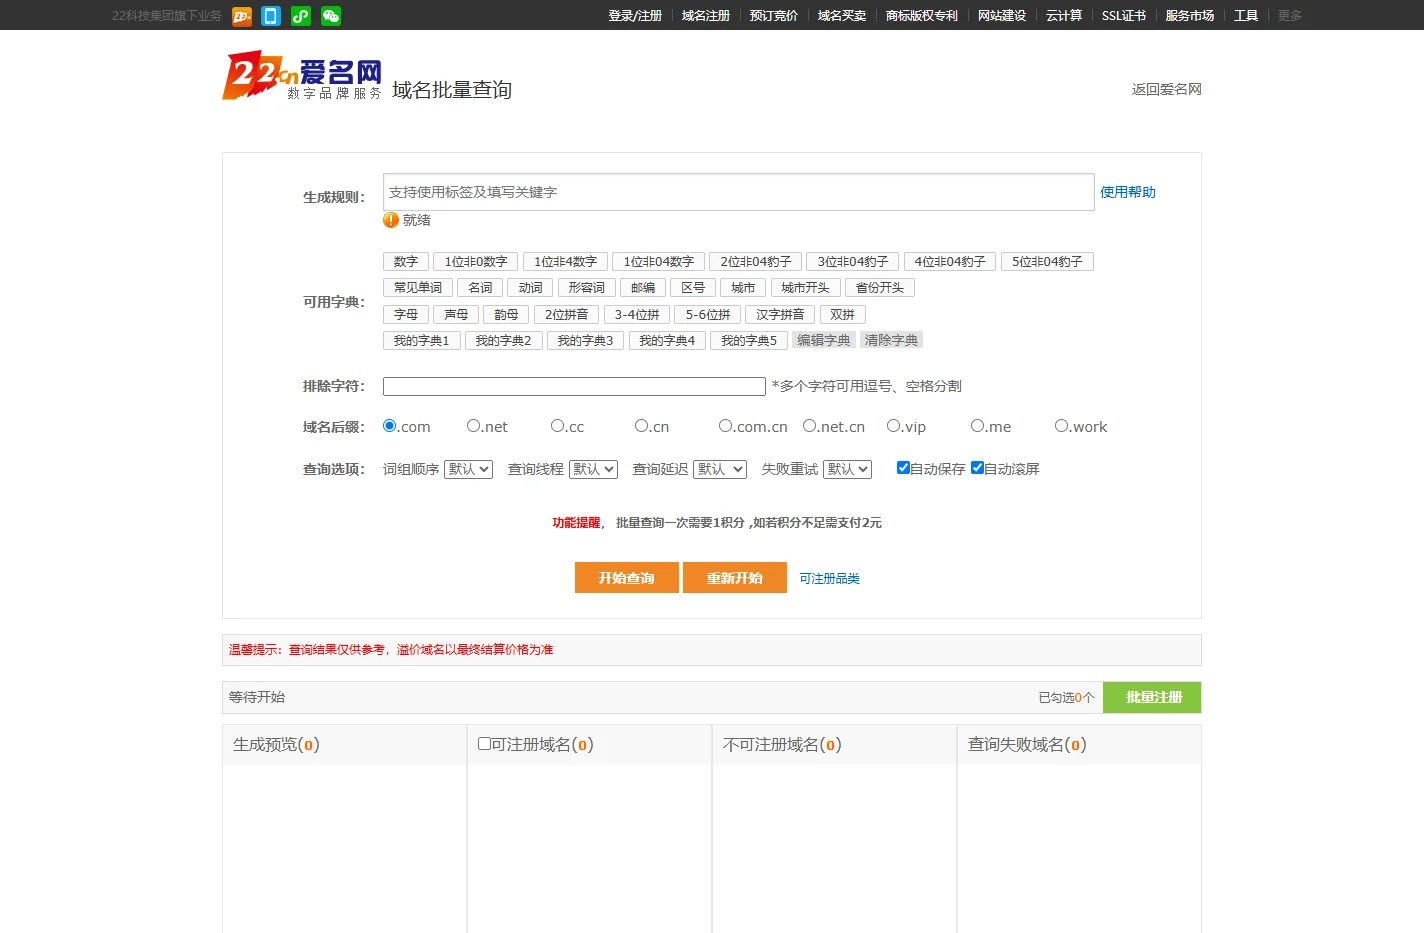
Task: Click 返回爱名网 link
Action: tap(1166, 89)
